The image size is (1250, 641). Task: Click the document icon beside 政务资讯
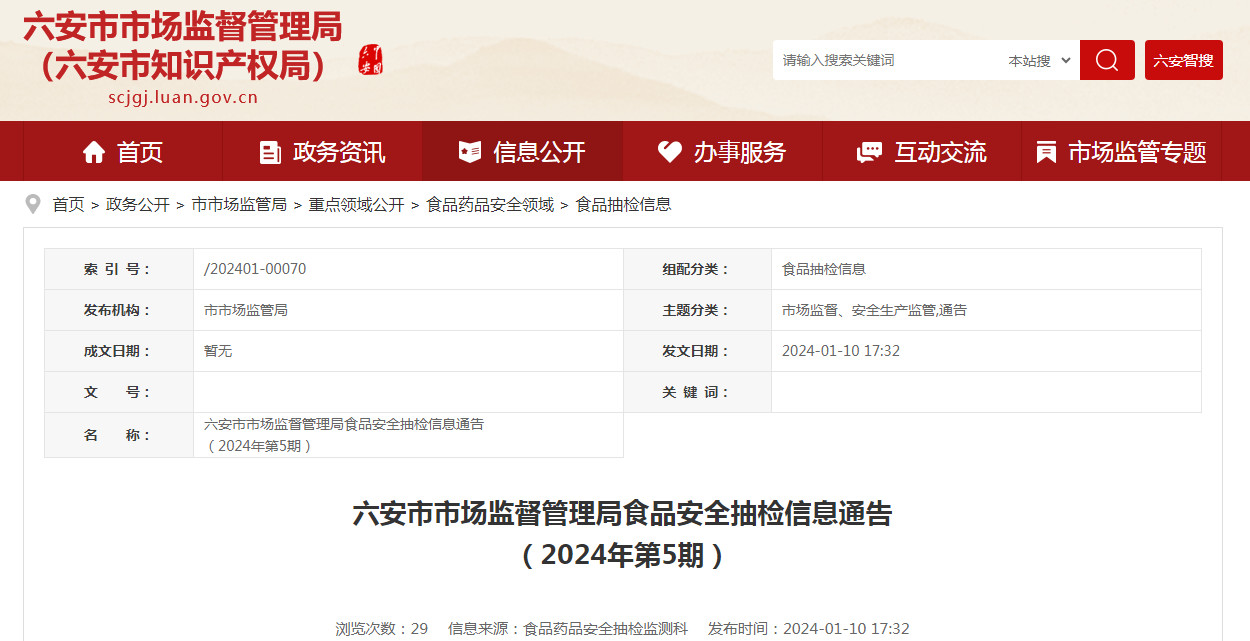pyautogui.click(x=270, y=152)
